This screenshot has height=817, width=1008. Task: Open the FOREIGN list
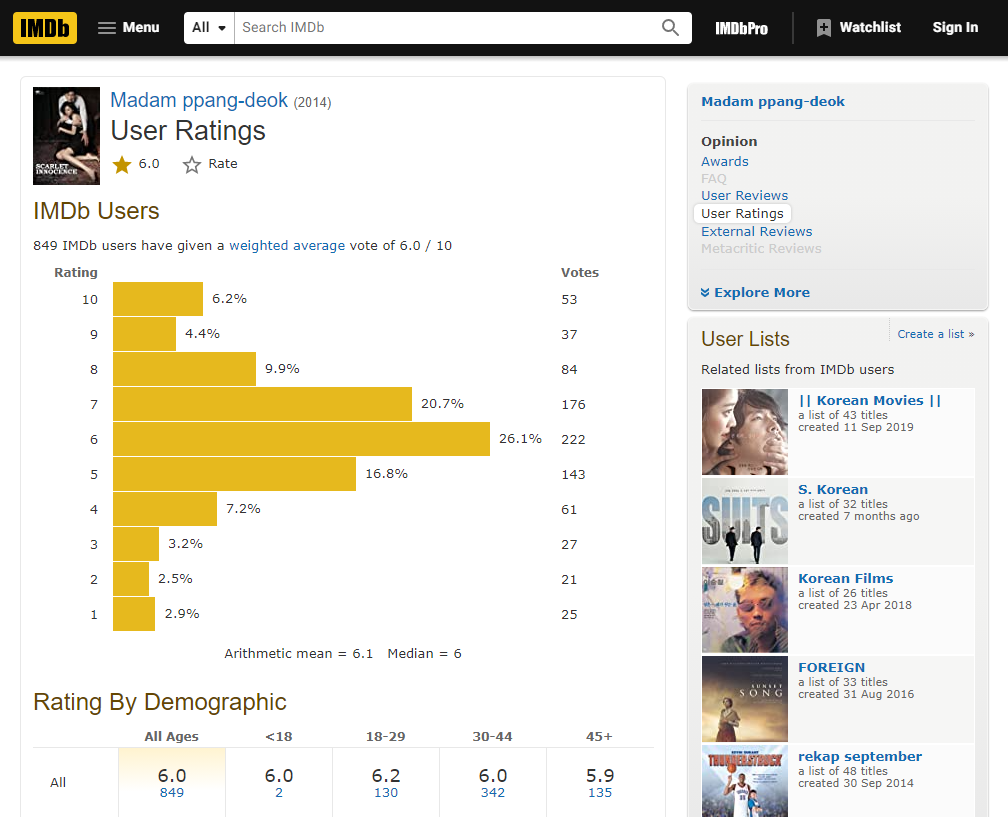(x=831, y=667)
